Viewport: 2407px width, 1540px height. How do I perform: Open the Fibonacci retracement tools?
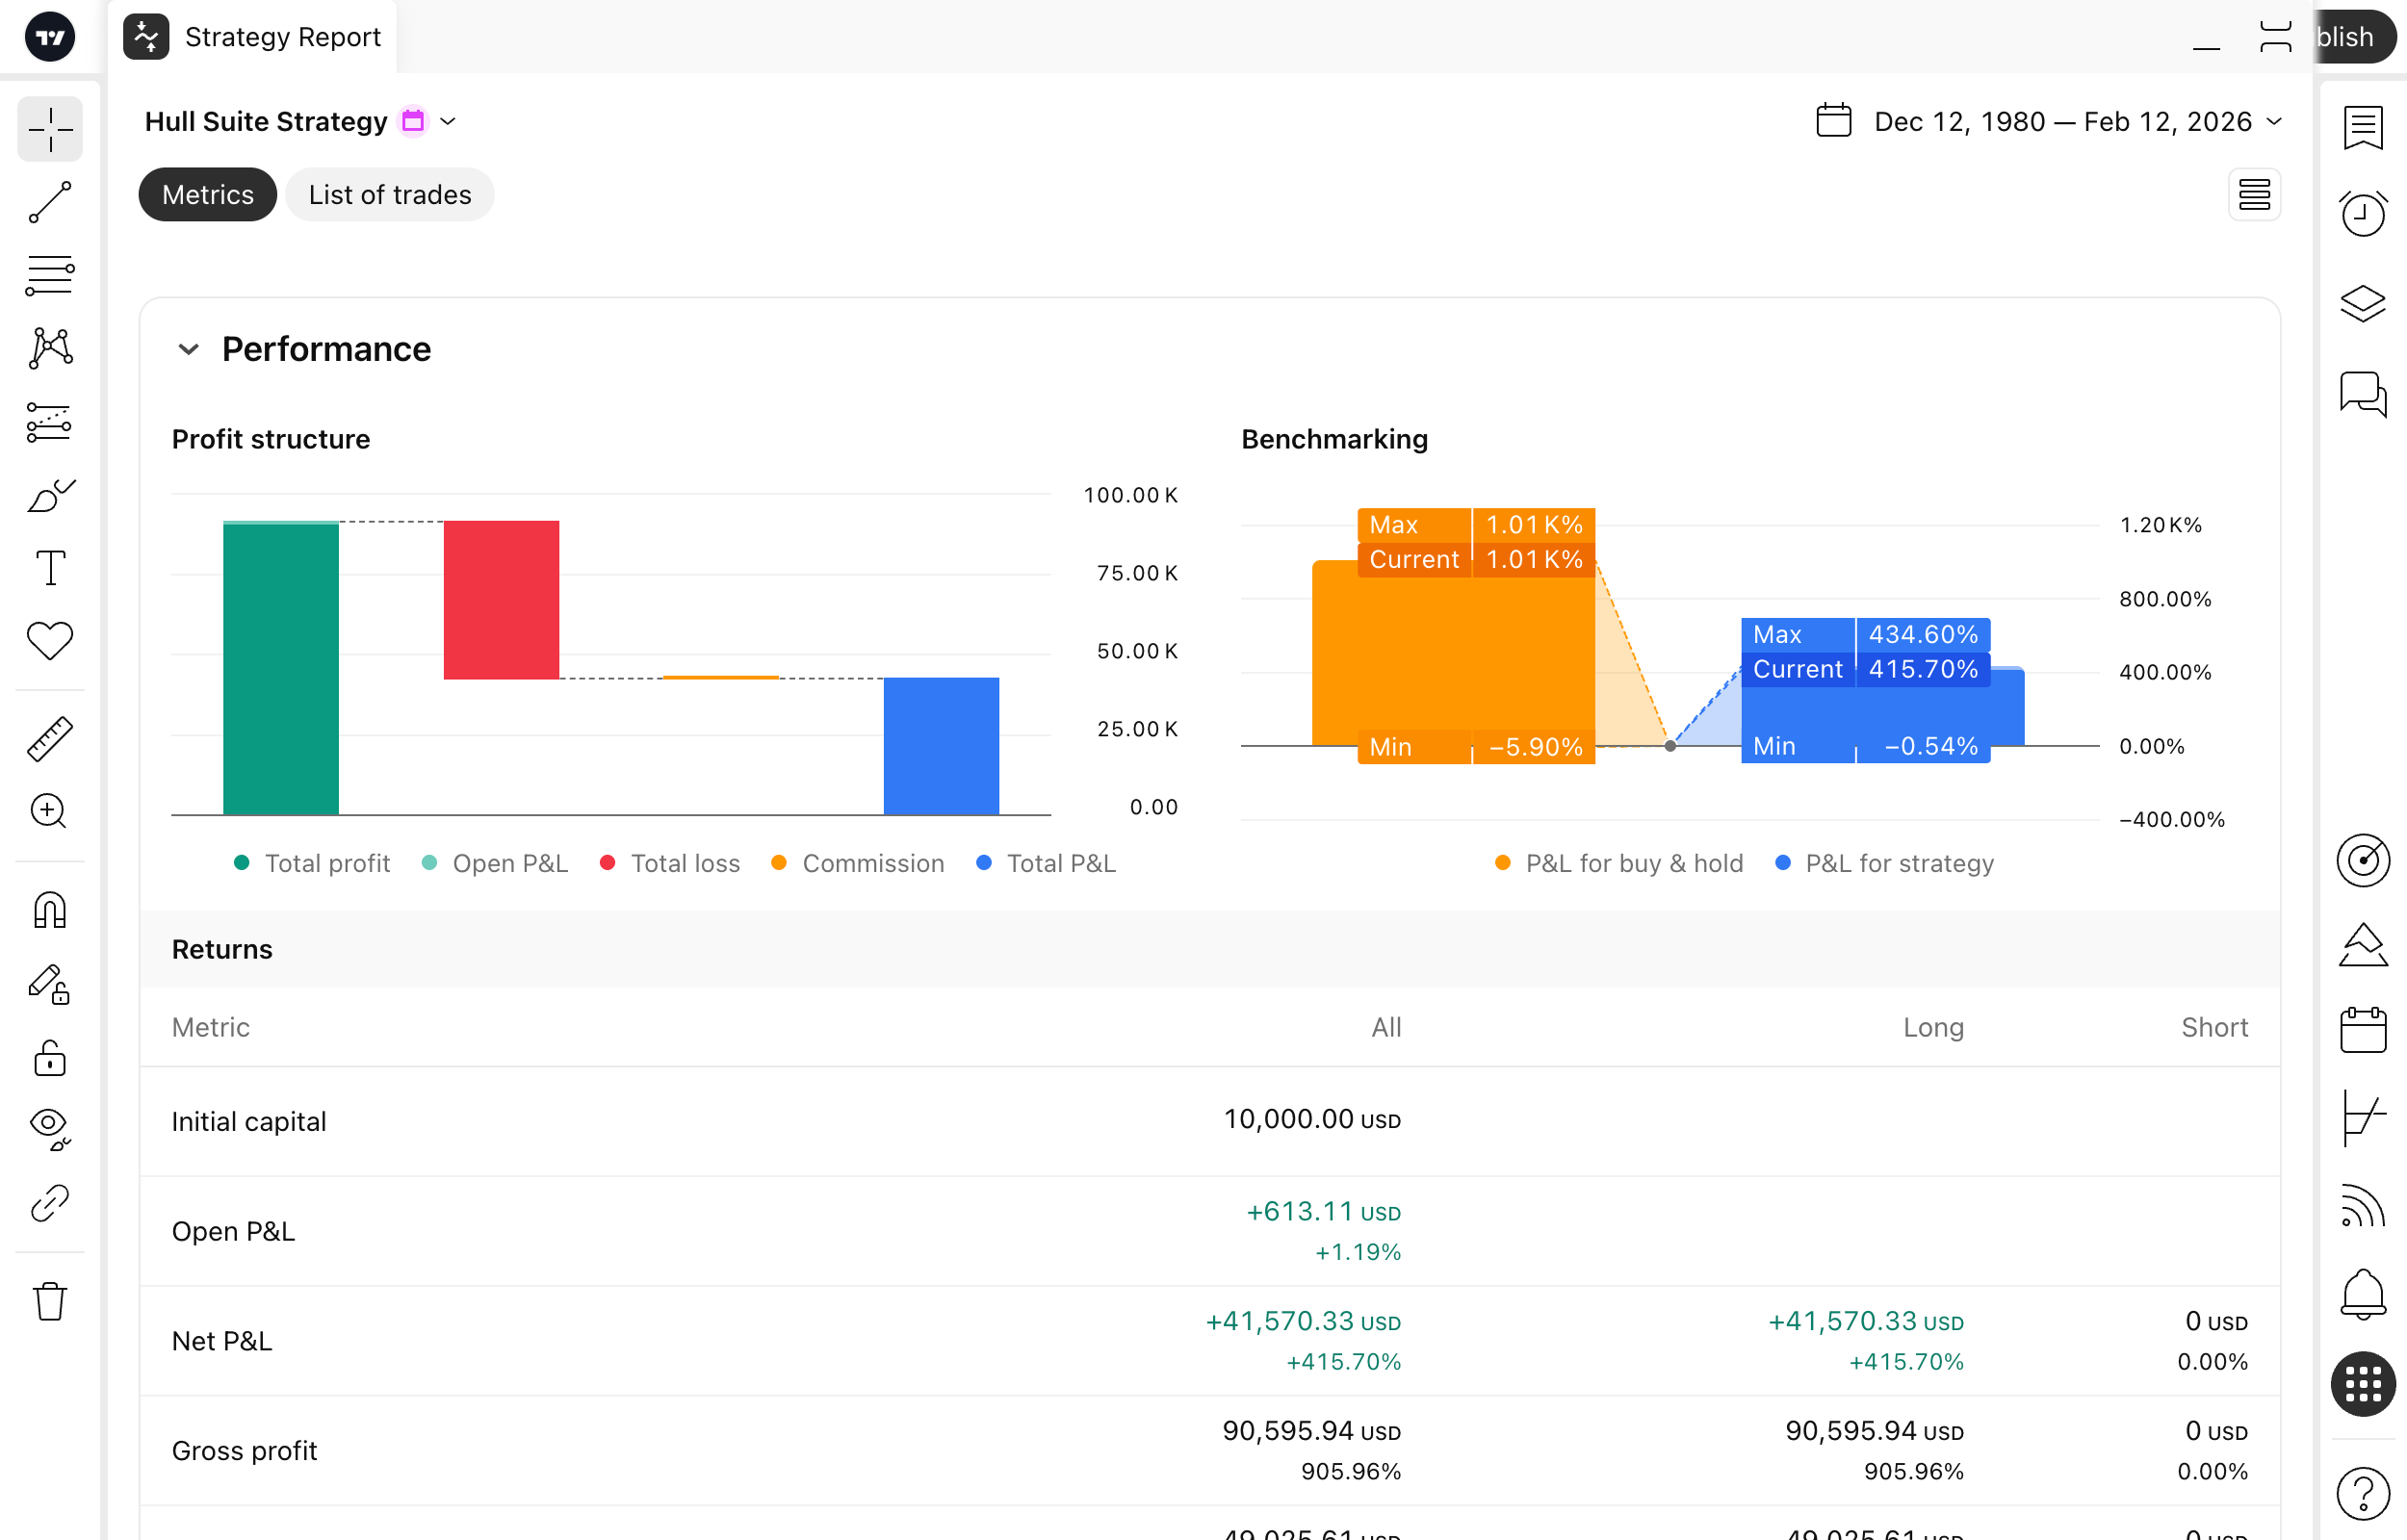[x=50, y=275]
